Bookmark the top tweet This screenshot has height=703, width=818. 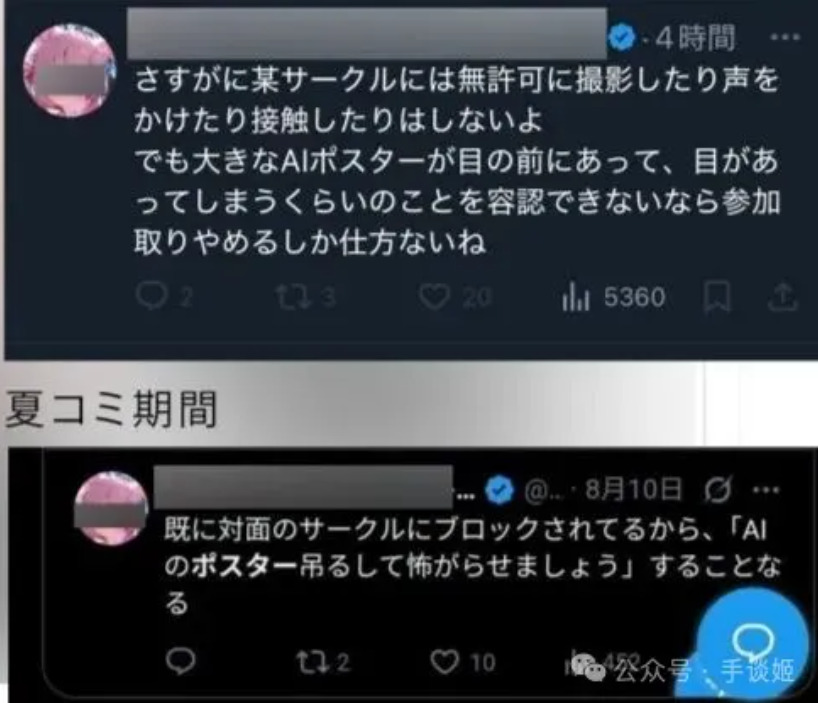[717, 297]
